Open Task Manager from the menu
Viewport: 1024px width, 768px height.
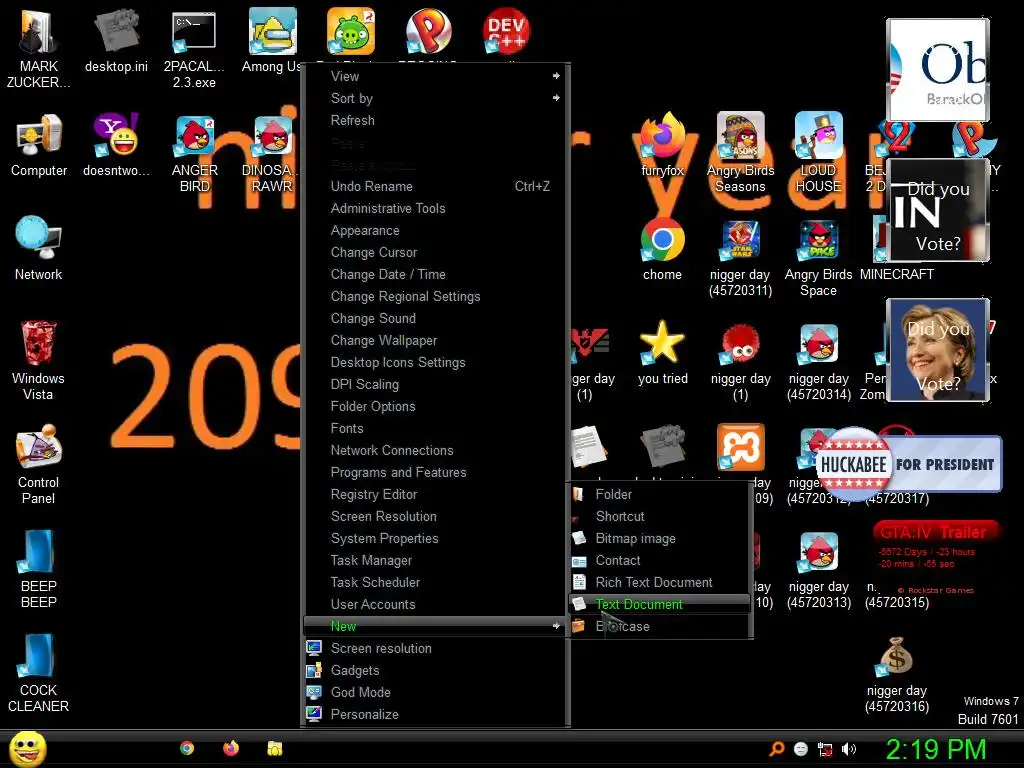[x=435, y=560]
